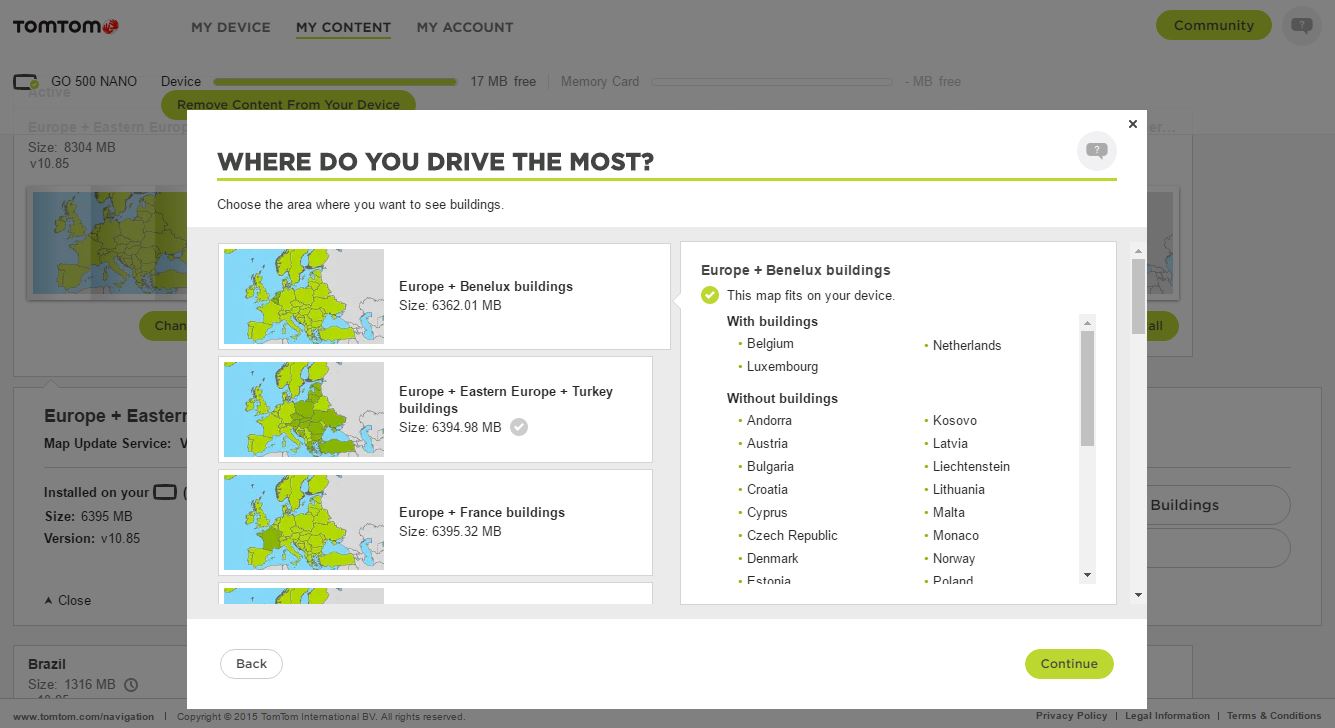
Task: Click 'Croatia' in the country list
Action: tap(767, 489)
